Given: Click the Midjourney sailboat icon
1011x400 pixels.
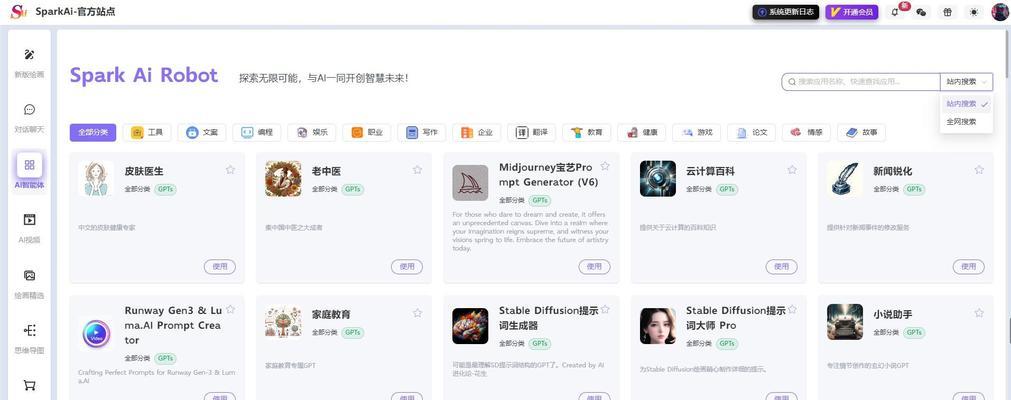Looking at the screenshot, I should click(x=470, y=183).
